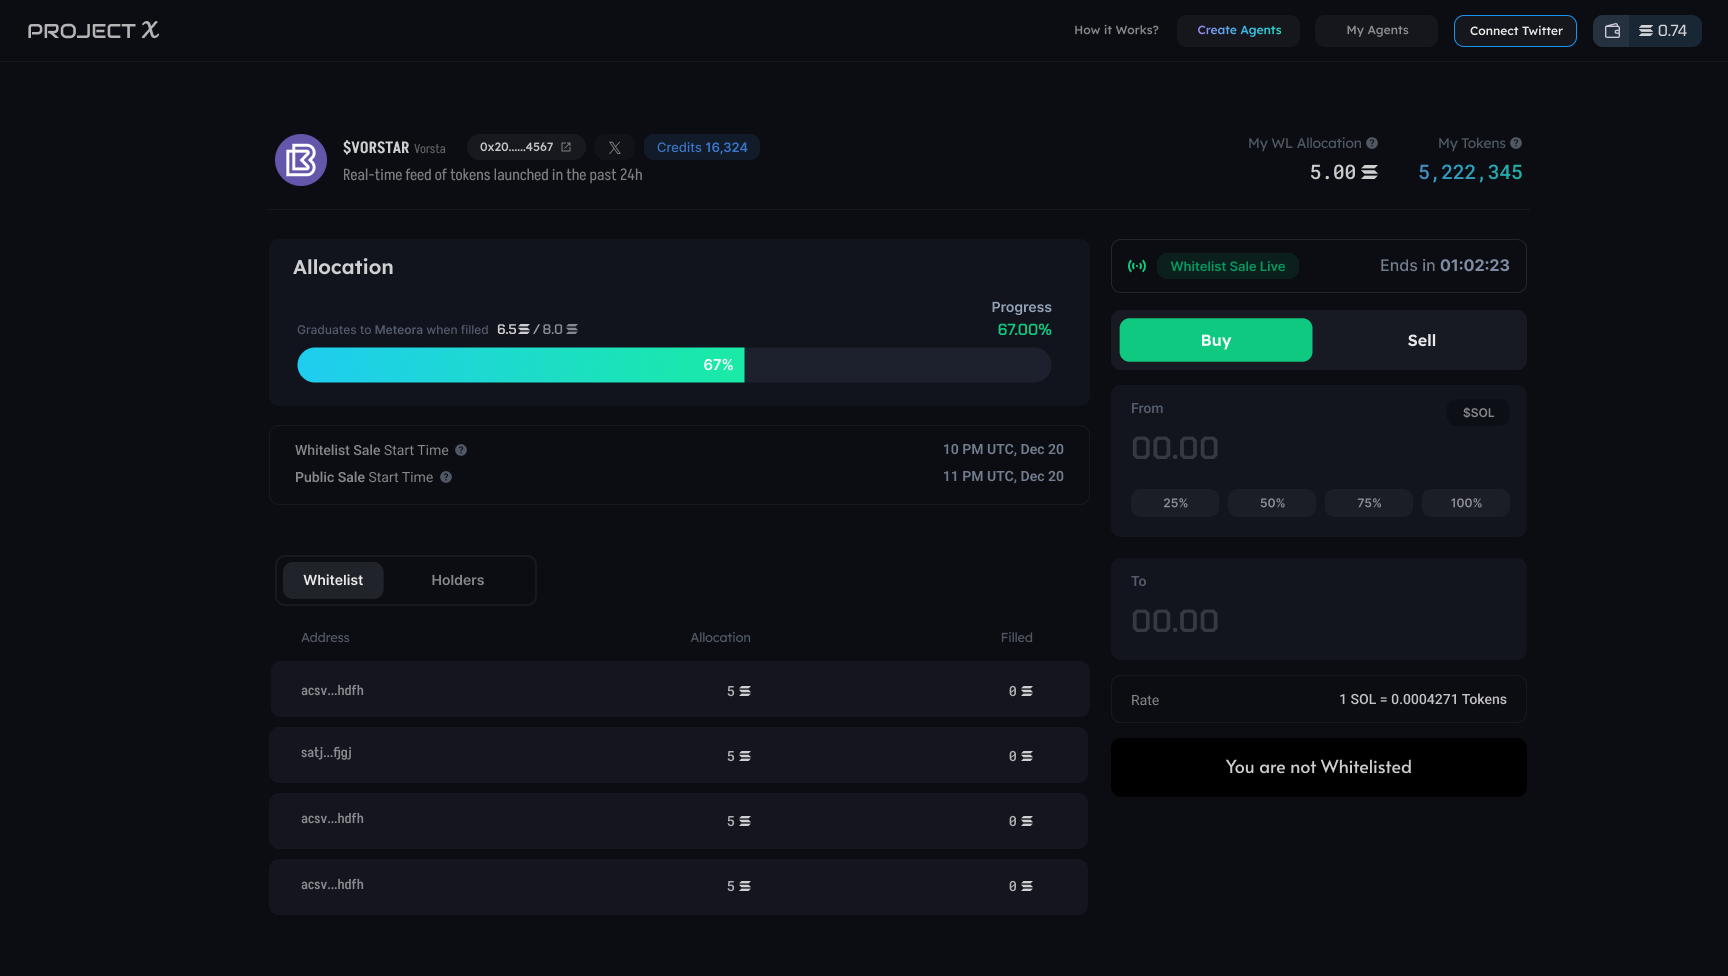Open external link icon on 0x20...4567
This screenshot has height=976, width=1728.
[x=566, y=147]
